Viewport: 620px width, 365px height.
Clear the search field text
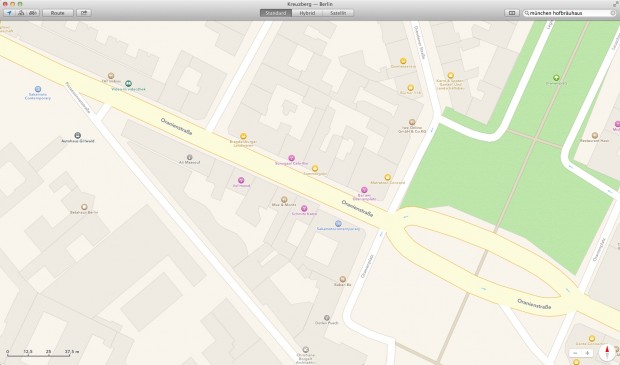(x=613, y=13)
